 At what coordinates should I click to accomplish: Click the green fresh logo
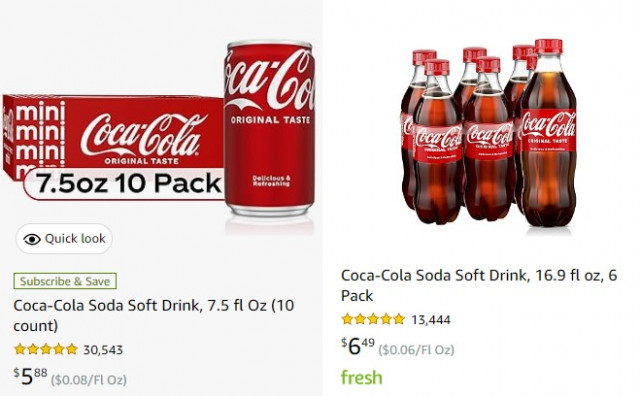tap(362, 378)
